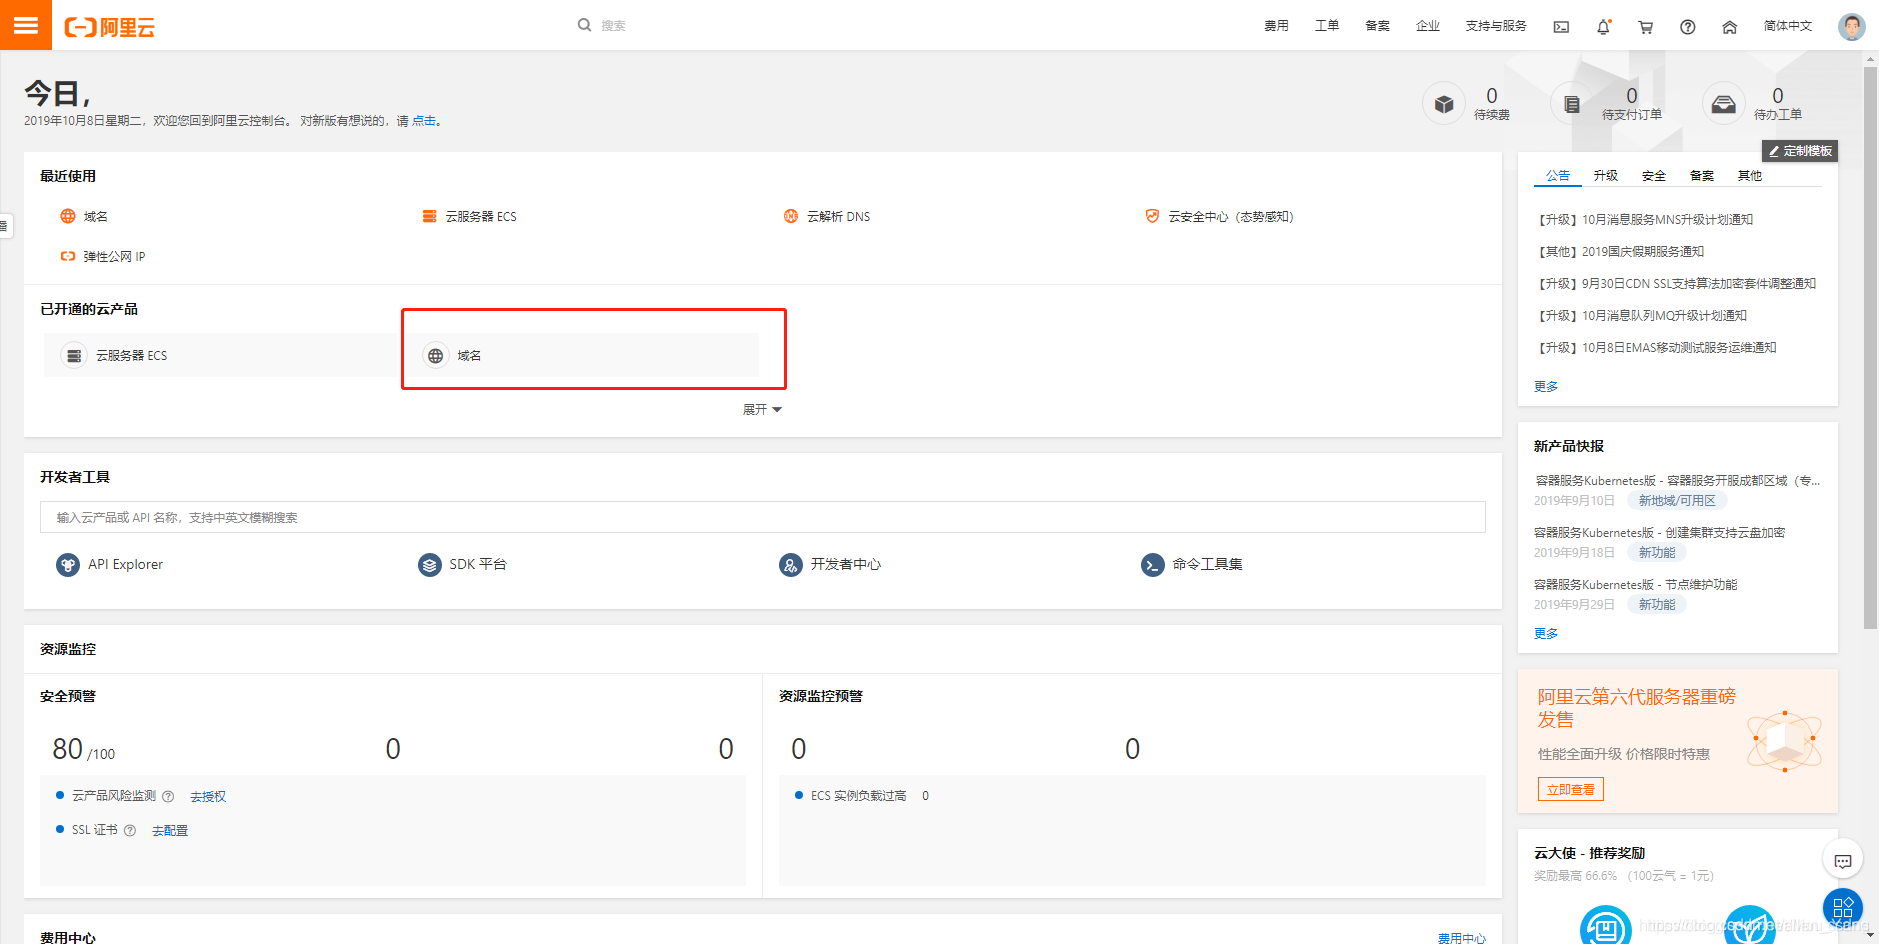The width and height of the screenshot is (1879, 944).
Task: Click the 域名 product under 已开通的云产品
Action: coord(582,355)
